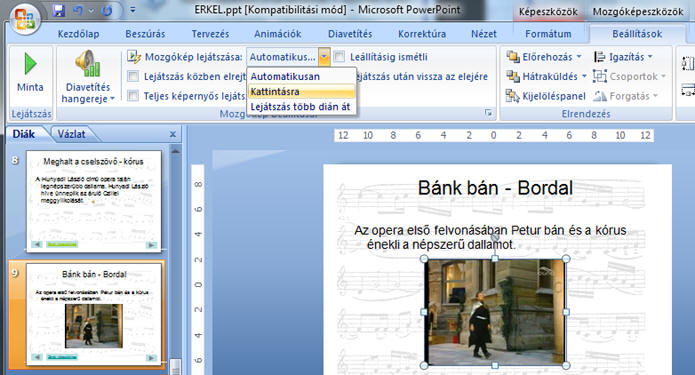The image size is (695, 375).
Task: Open Mozgókép beállításai dialog launcher
Action: (488, 113)
